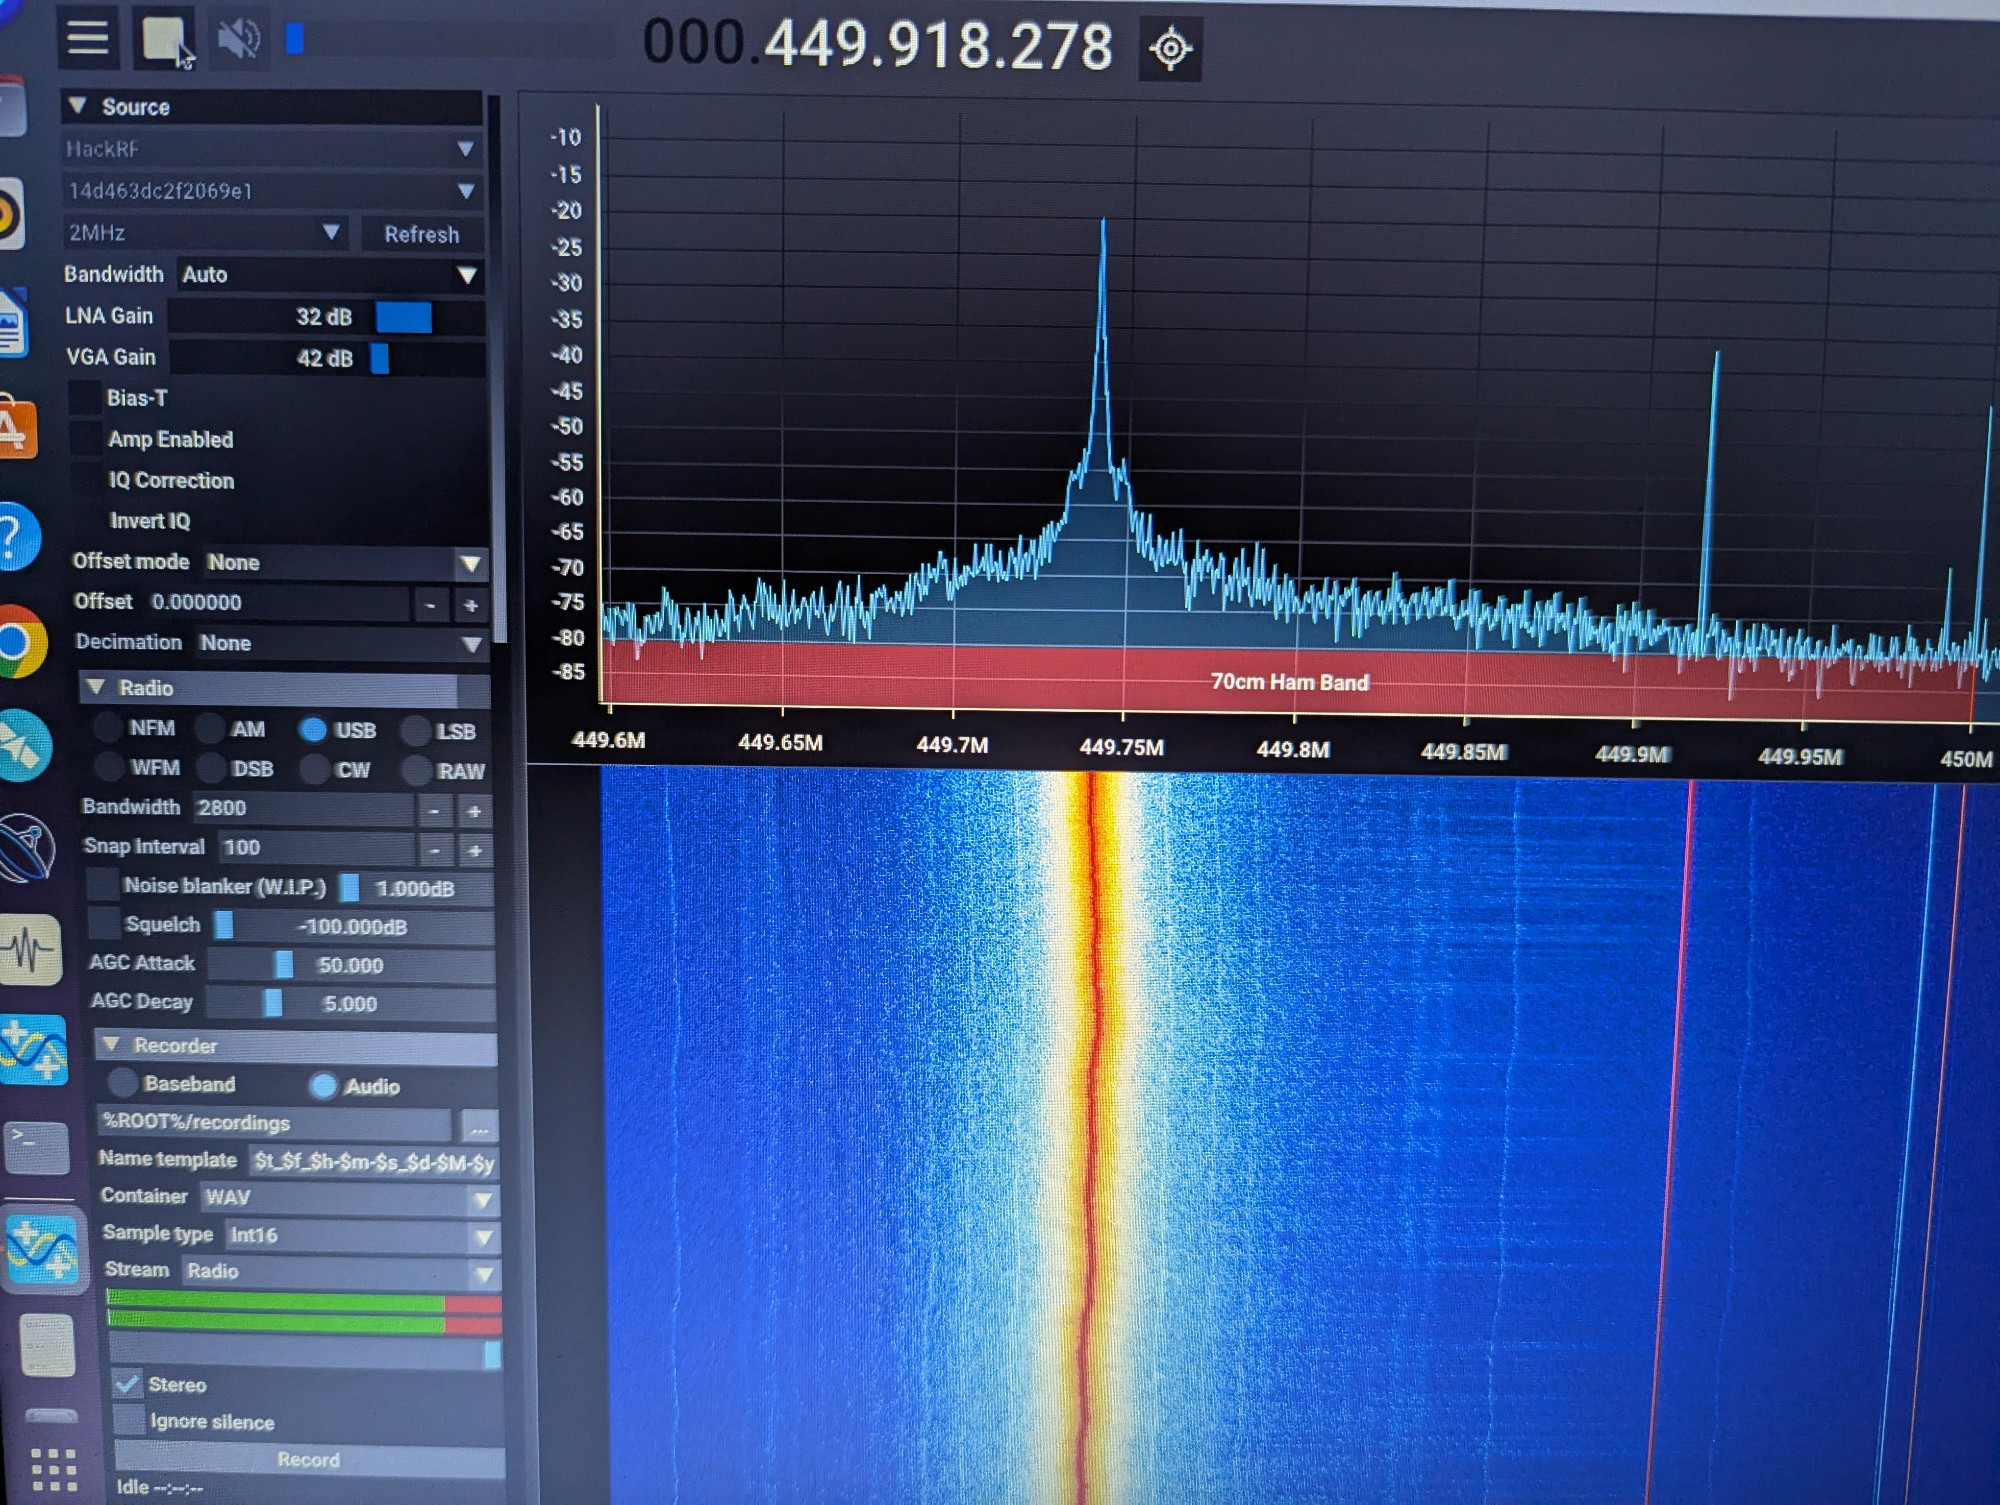Increase Snap Interval with plus button
The width and height of the screenshot is (2000, 1505).
point(475,851)
